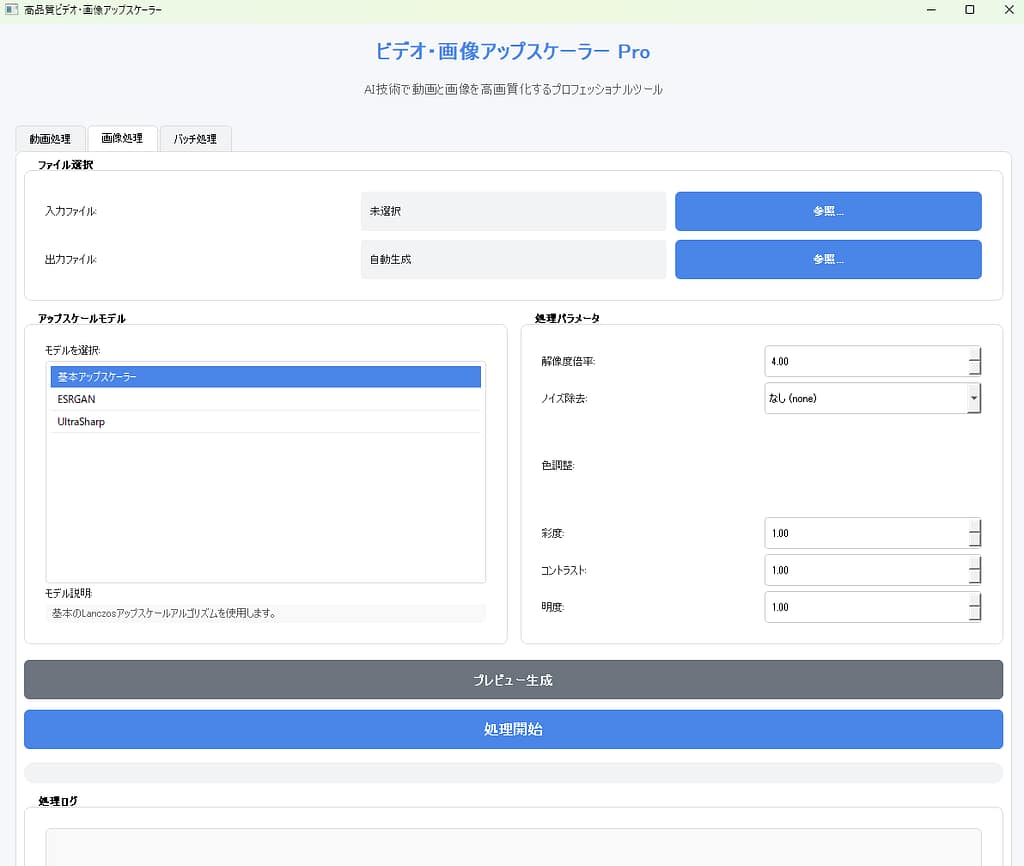Click the progress bar below 処理開始
This screenshot has height=866, width=1024.
point(513,773)
